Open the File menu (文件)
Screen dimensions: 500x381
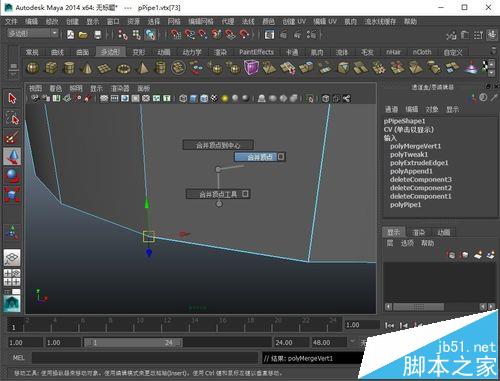(x=11, y=22)
